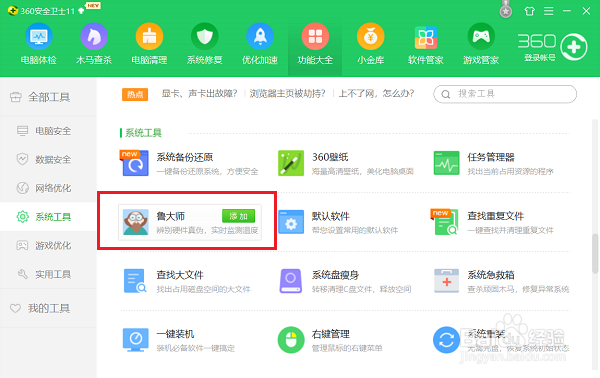Open 木马查杀 trojan scan icon

click(94, 36)
